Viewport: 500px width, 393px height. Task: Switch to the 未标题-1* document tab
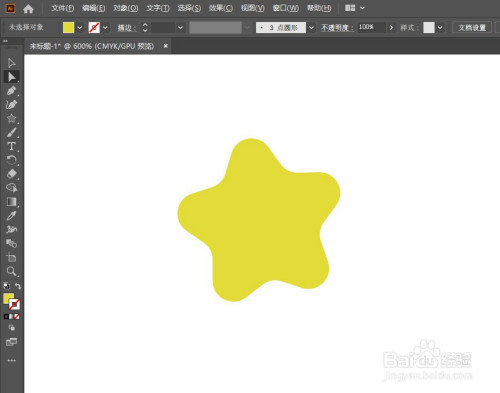(92, 46)
